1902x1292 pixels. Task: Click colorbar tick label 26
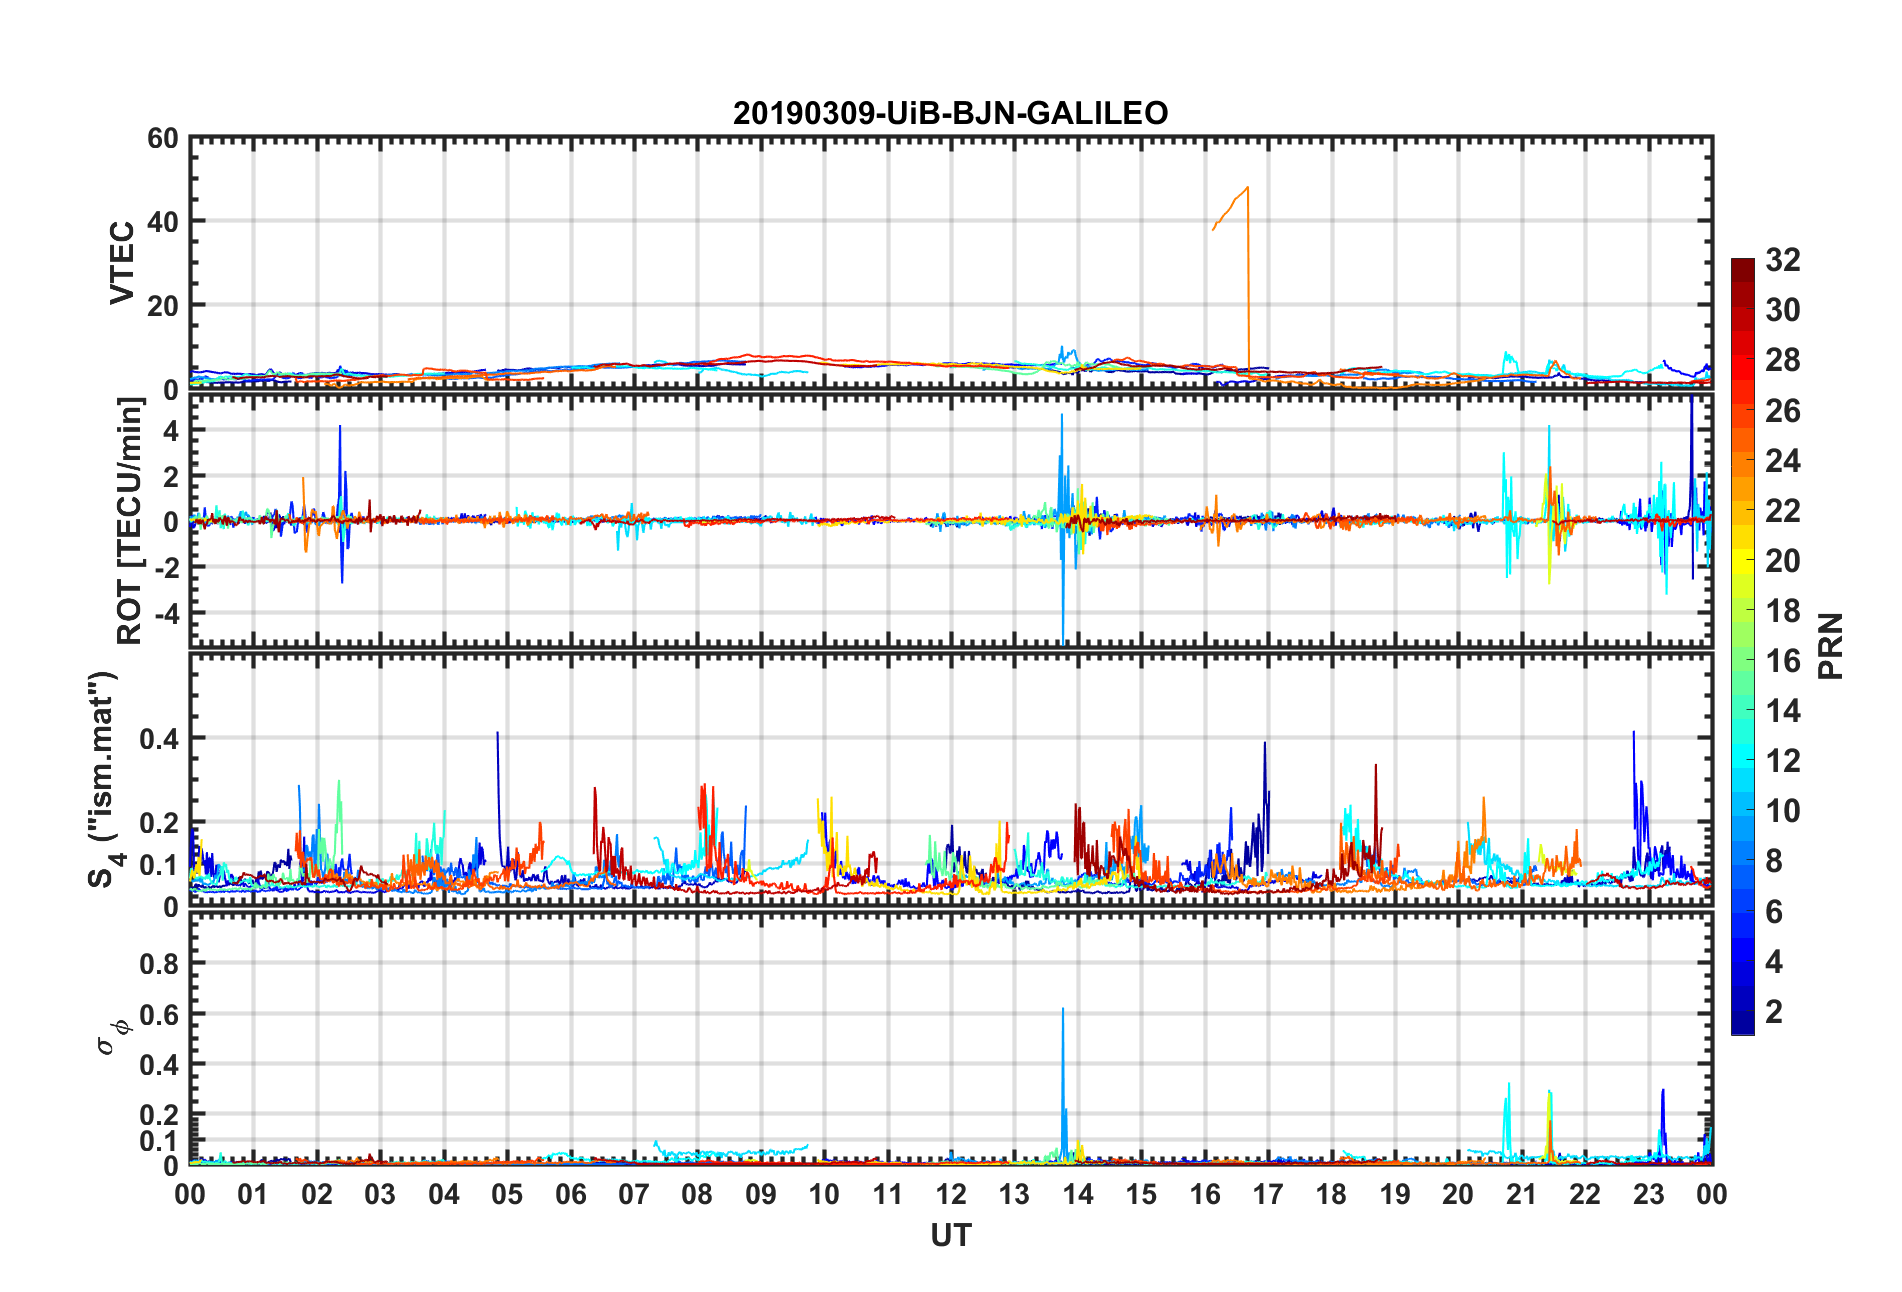coord(1782,411)
